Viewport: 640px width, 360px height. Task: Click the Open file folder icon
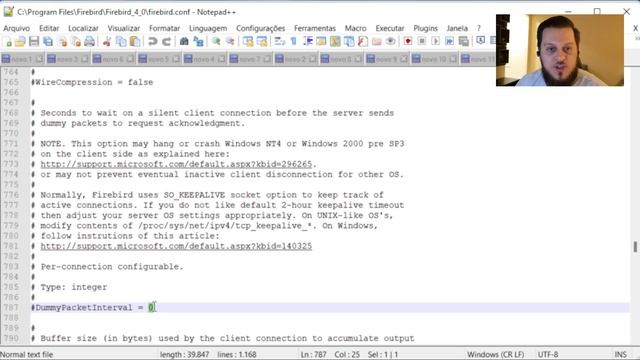[x=20, y=41]
